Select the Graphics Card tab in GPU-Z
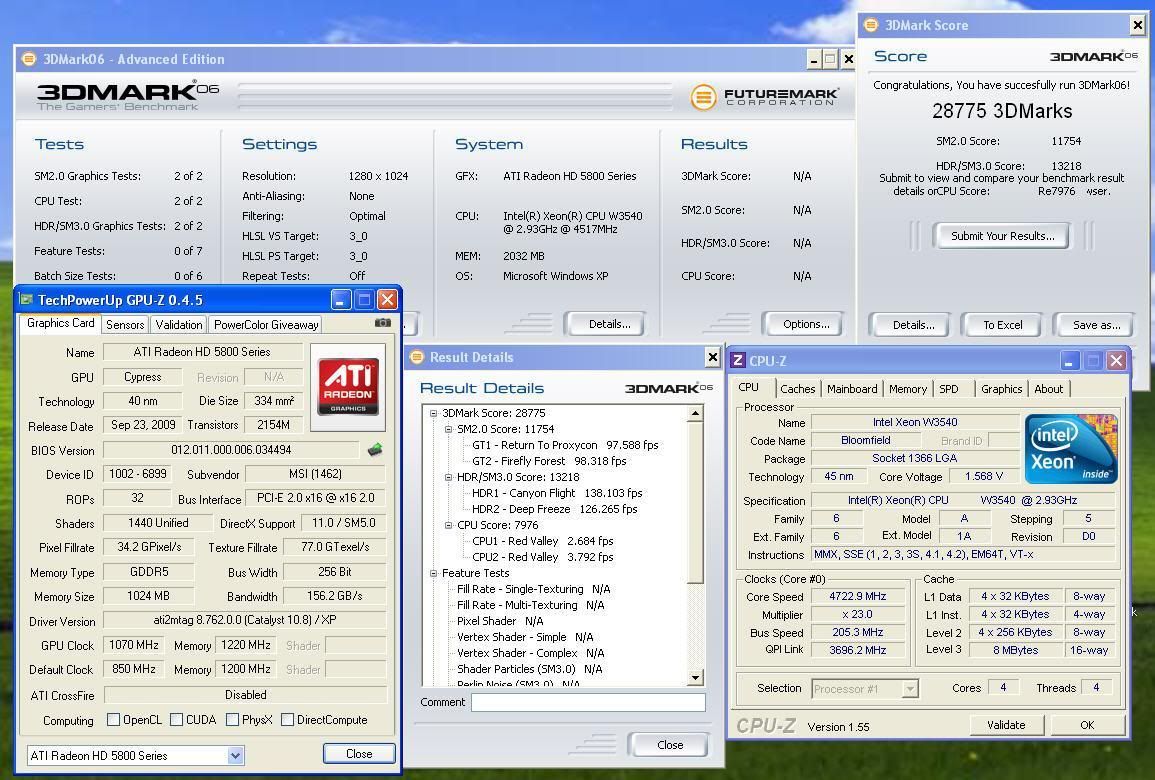The width and height of the screenshot is (1155, 780). point(60,323)
